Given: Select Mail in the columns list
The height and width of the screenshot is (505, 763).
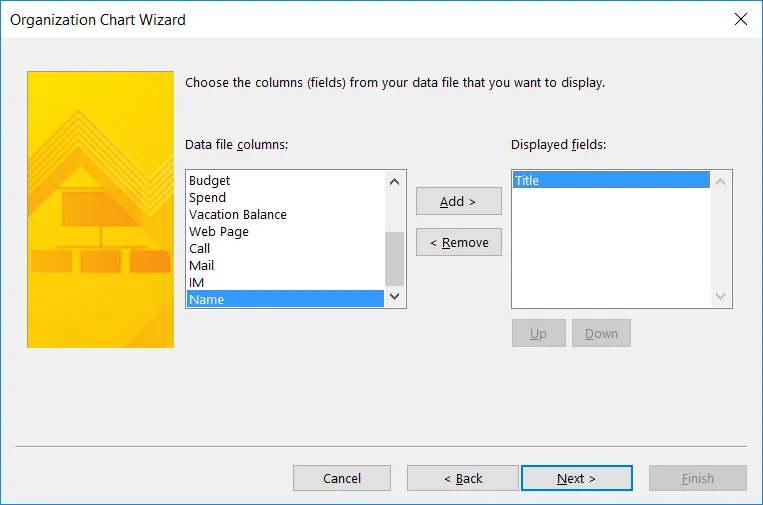Looking at the screenshot, I should (x=285, y=266).
